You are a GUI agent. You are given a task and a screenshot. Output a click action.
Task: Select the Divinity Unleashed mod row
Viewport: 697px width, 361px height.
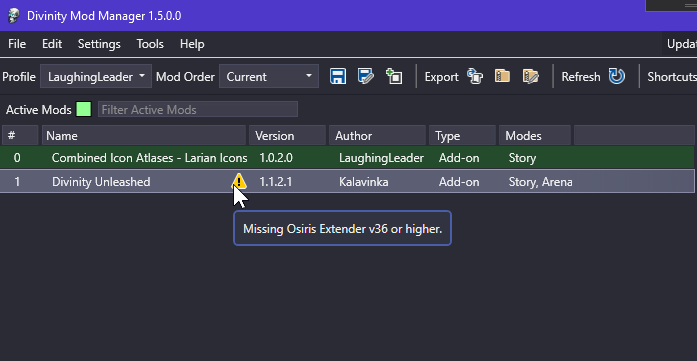click(x=347, y=181)
